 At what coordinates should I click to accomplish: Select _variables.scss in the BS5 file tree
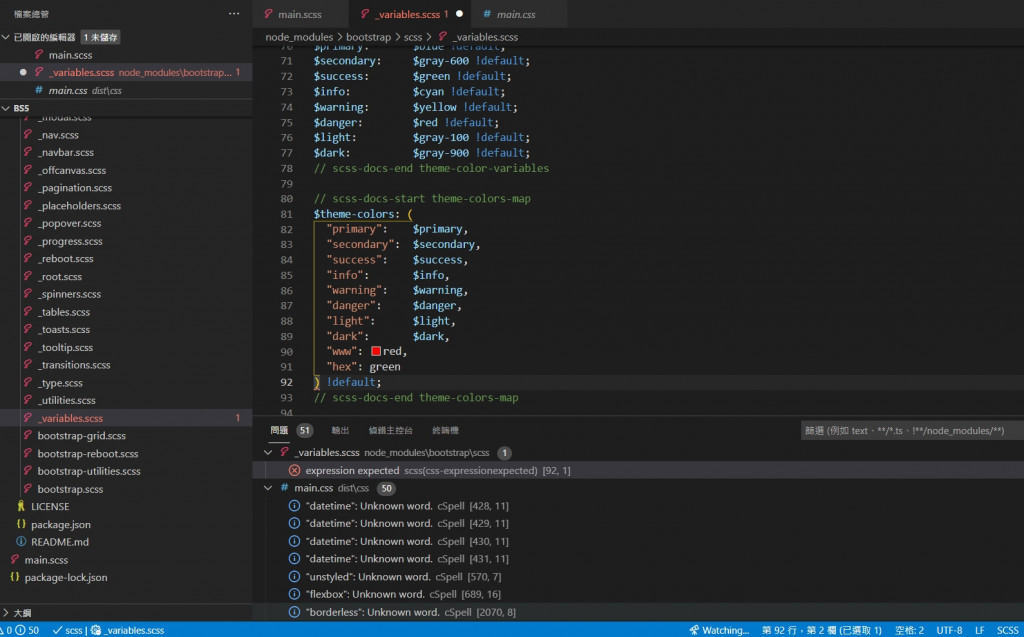[x=126, y=418]
